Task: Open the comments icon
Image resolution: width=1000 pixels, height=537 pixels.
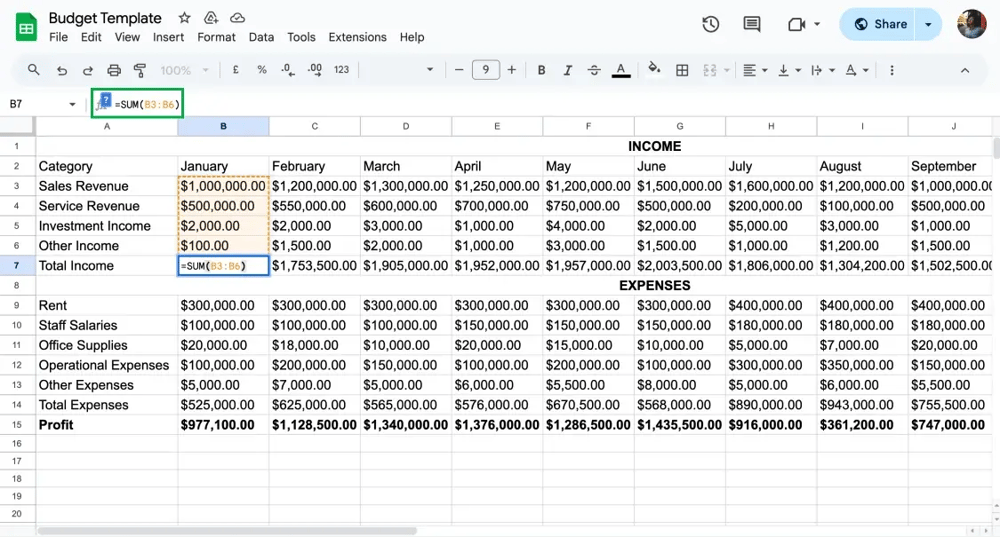Action: point(752,24)
